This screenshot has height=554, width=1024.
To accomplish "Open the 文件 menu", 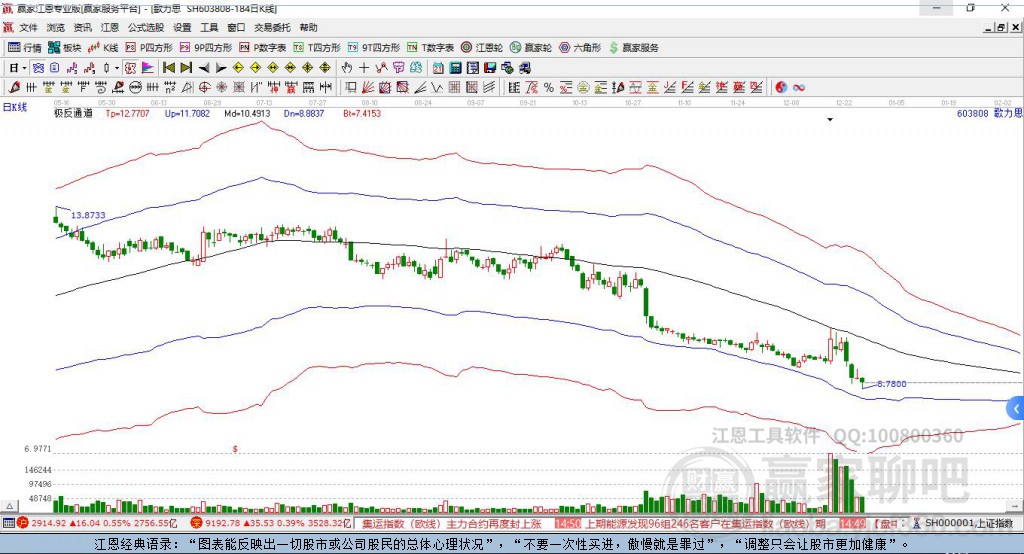I will [x=28, y=27].
